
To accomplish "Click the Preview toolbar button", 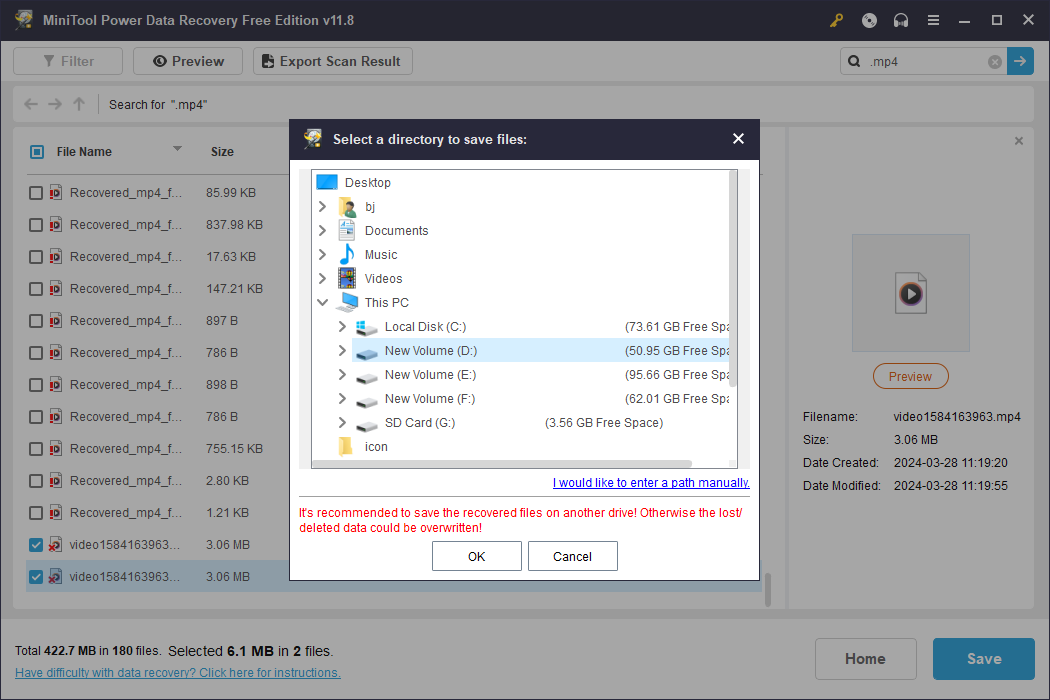I will tap(188, 61).
